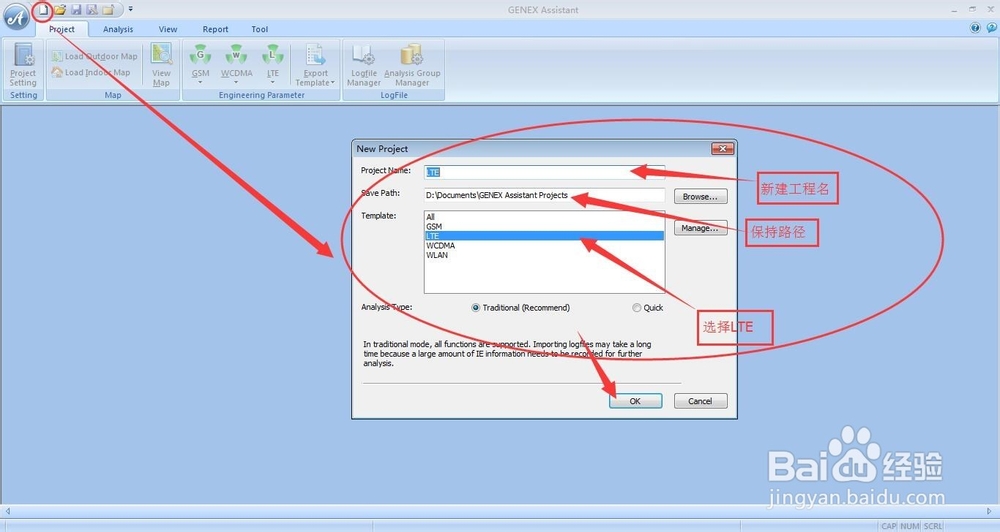This screenshot has width=1000, height=532.
Task: Open Logfile Manager
Action: click(364, 64)
